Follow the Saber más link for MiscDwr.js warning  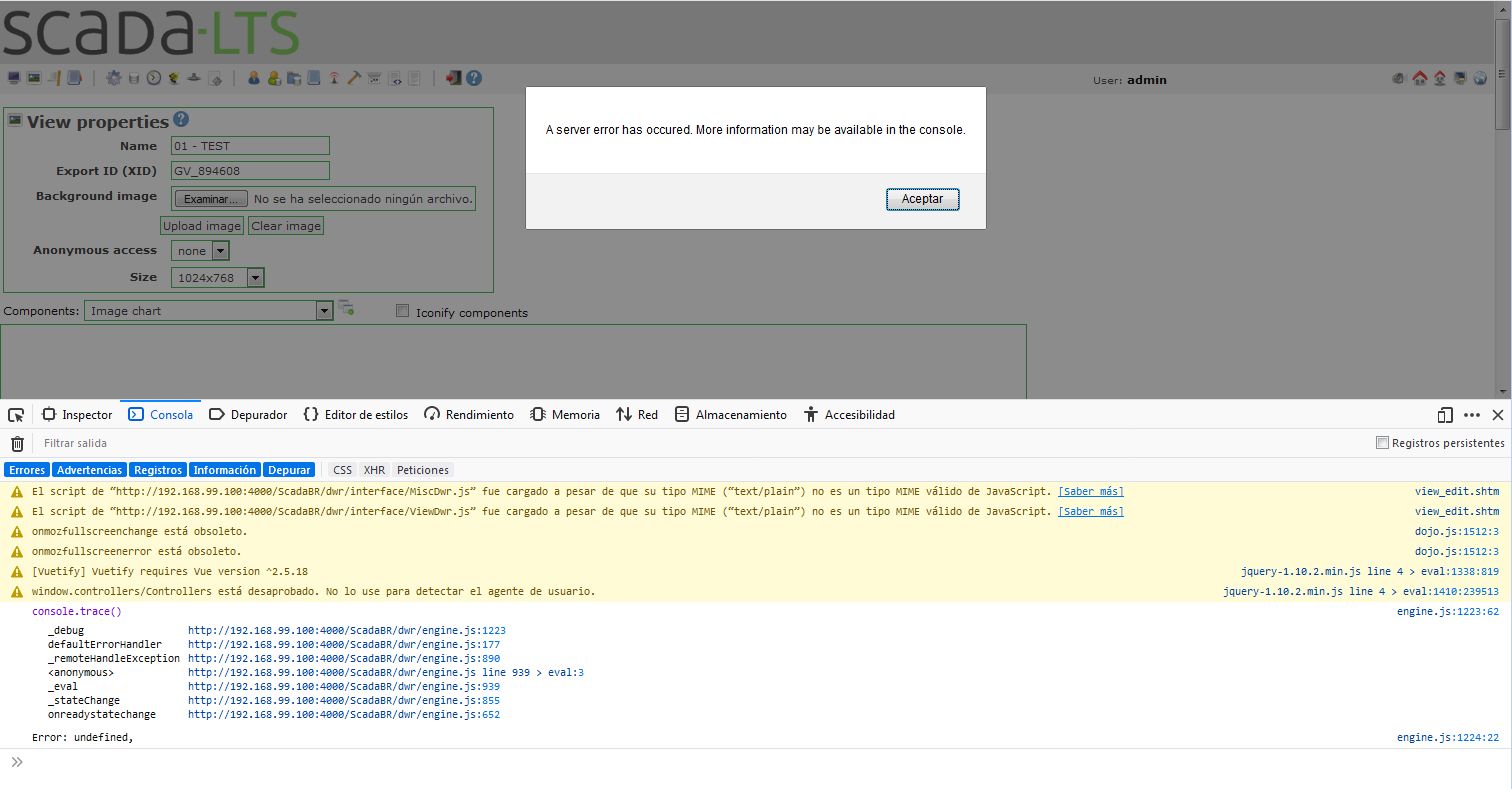pyautogui.click(x=1091, y=491)
